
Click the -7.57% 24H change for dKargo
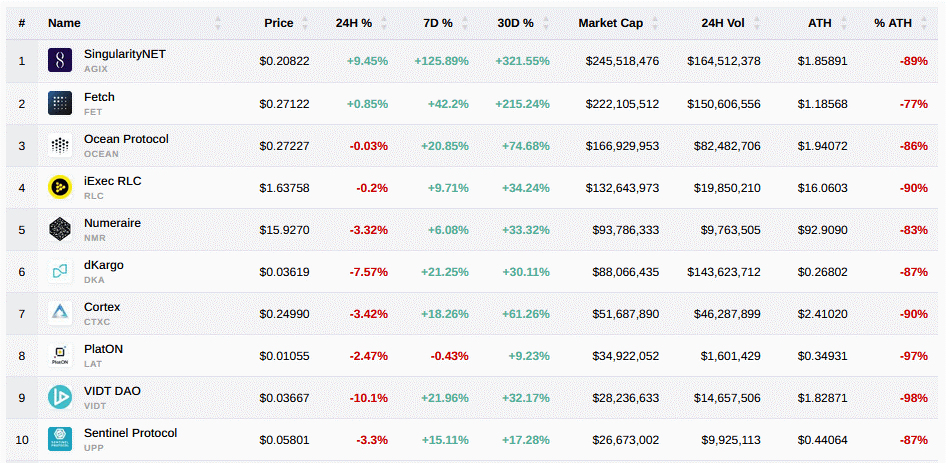(369, 272)
